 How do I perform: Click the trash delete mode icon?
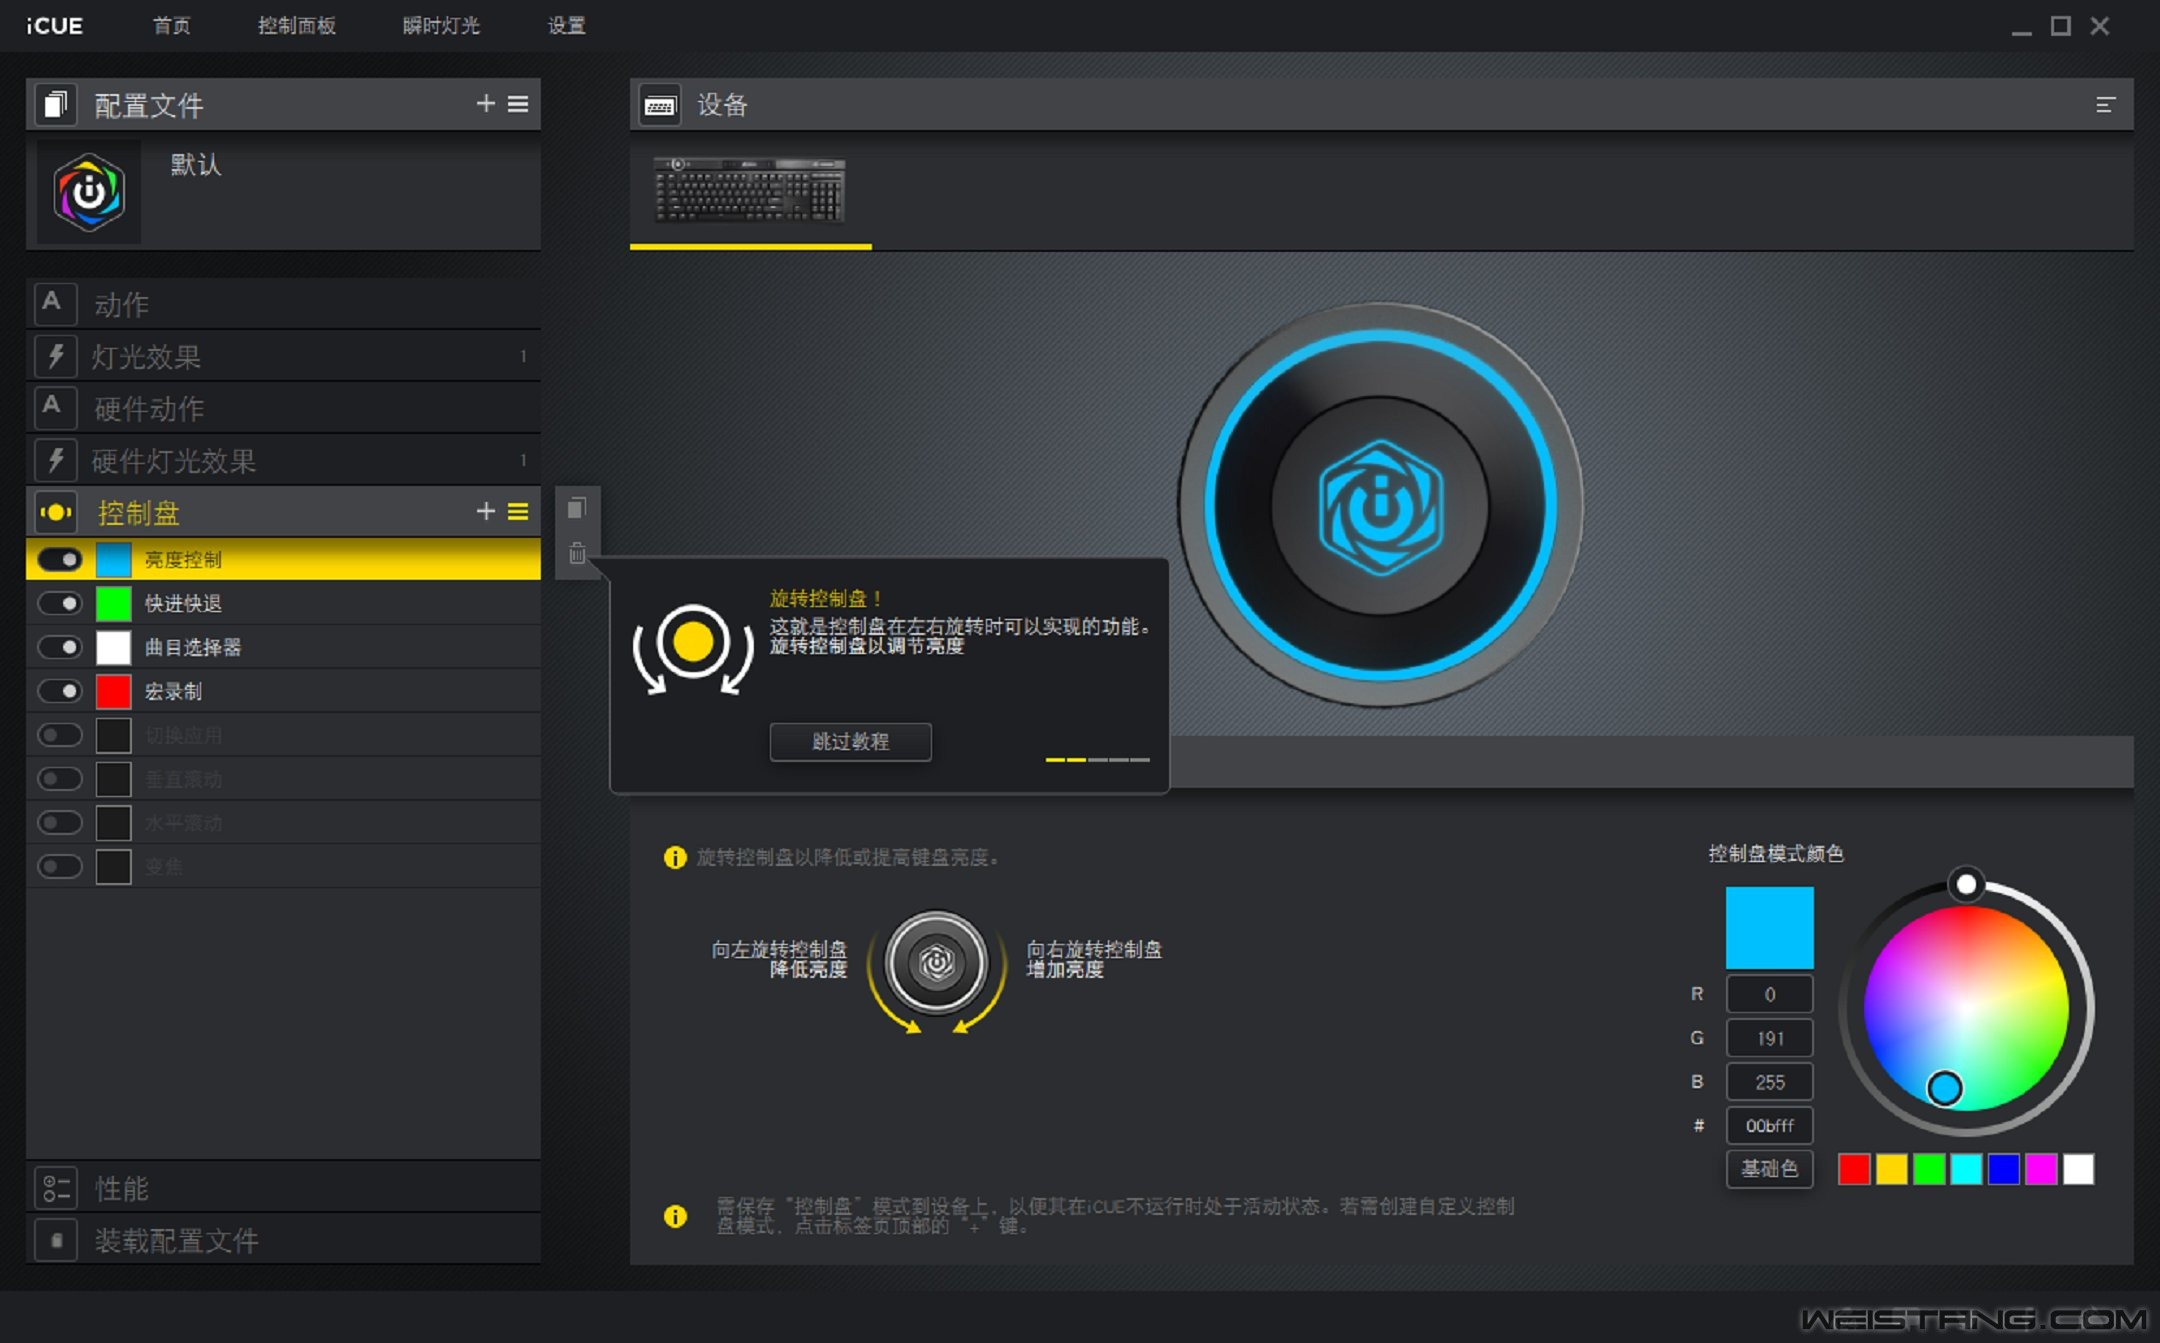pyautogui.click(x=577, y=553)
